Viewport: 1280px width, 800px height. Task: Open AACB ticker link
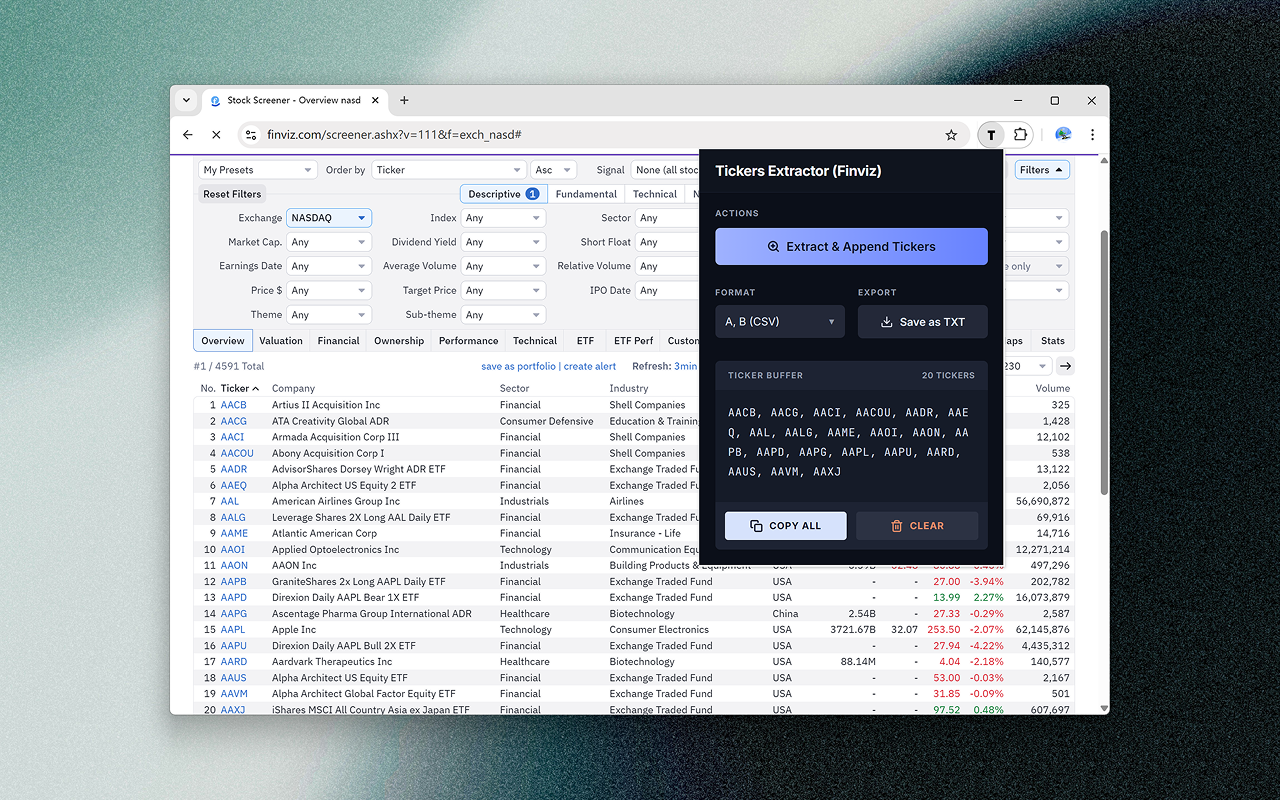tap(233, 405)
